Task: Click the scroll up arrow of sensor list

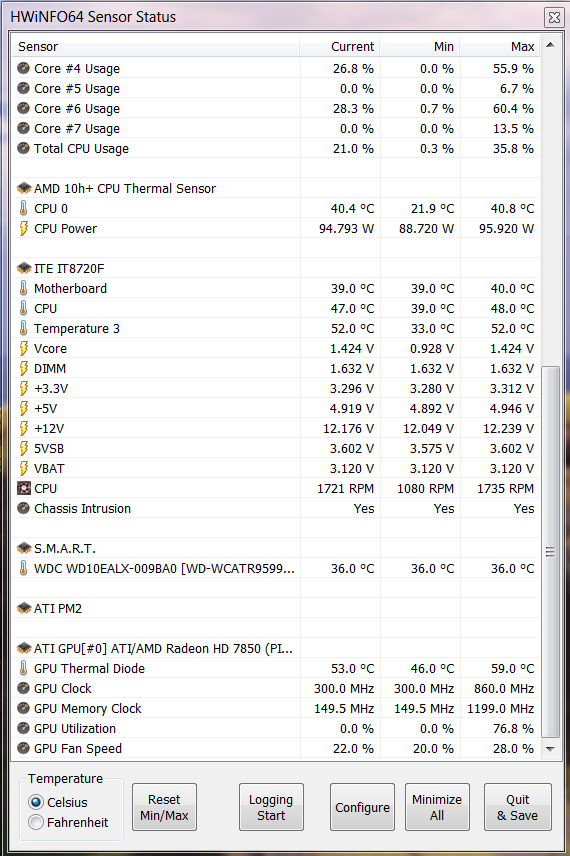Action: 550,45
